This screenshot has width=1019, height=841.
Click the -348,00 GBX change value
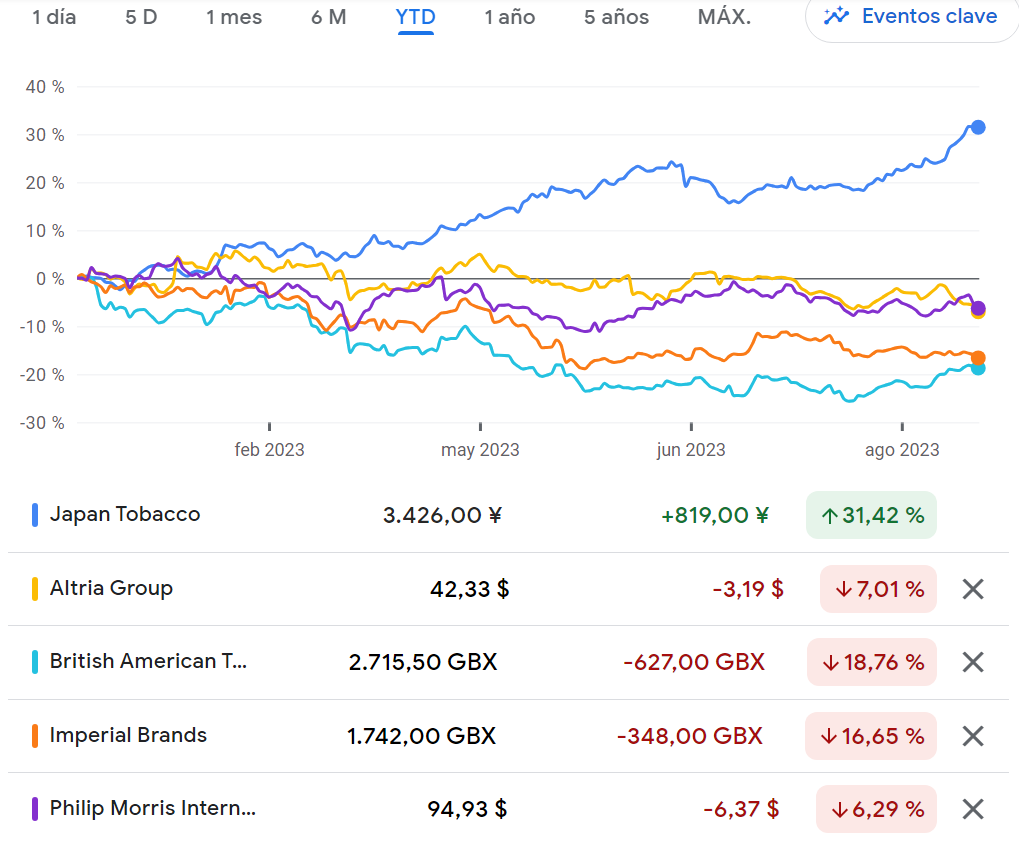(690, 736)
